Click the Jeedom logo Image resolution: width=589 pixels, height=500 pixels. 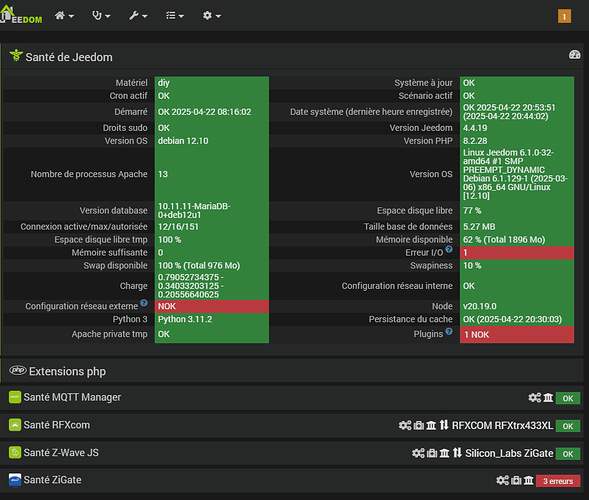click(x=21, y=15)
